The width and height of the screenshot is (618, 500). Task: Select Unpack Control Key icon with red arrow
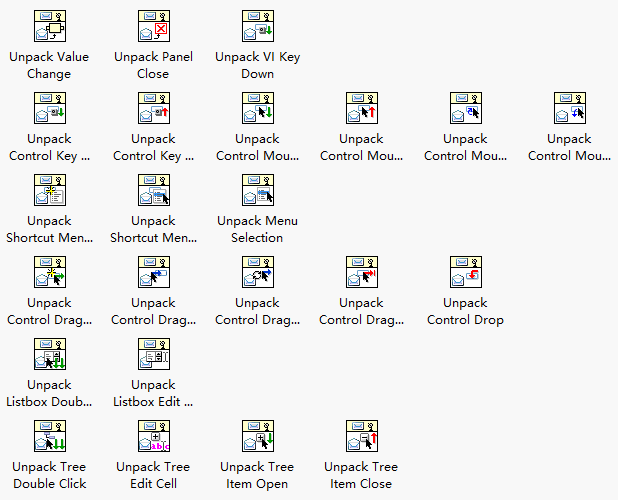tap(154, 108)
